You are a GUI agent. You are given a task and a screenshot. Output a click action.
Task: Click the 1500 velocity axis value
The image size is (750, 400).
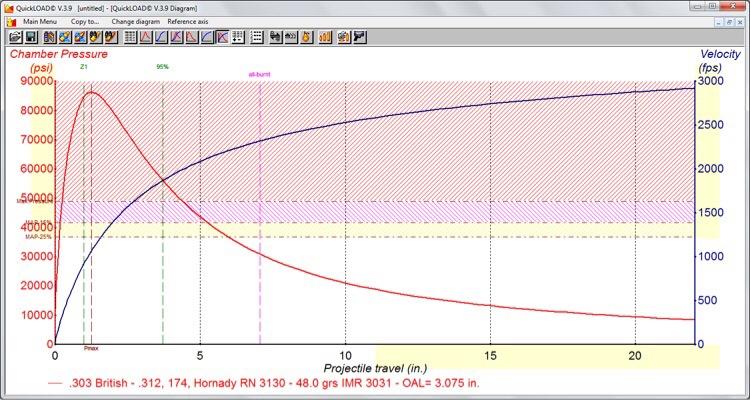point(710,212)
